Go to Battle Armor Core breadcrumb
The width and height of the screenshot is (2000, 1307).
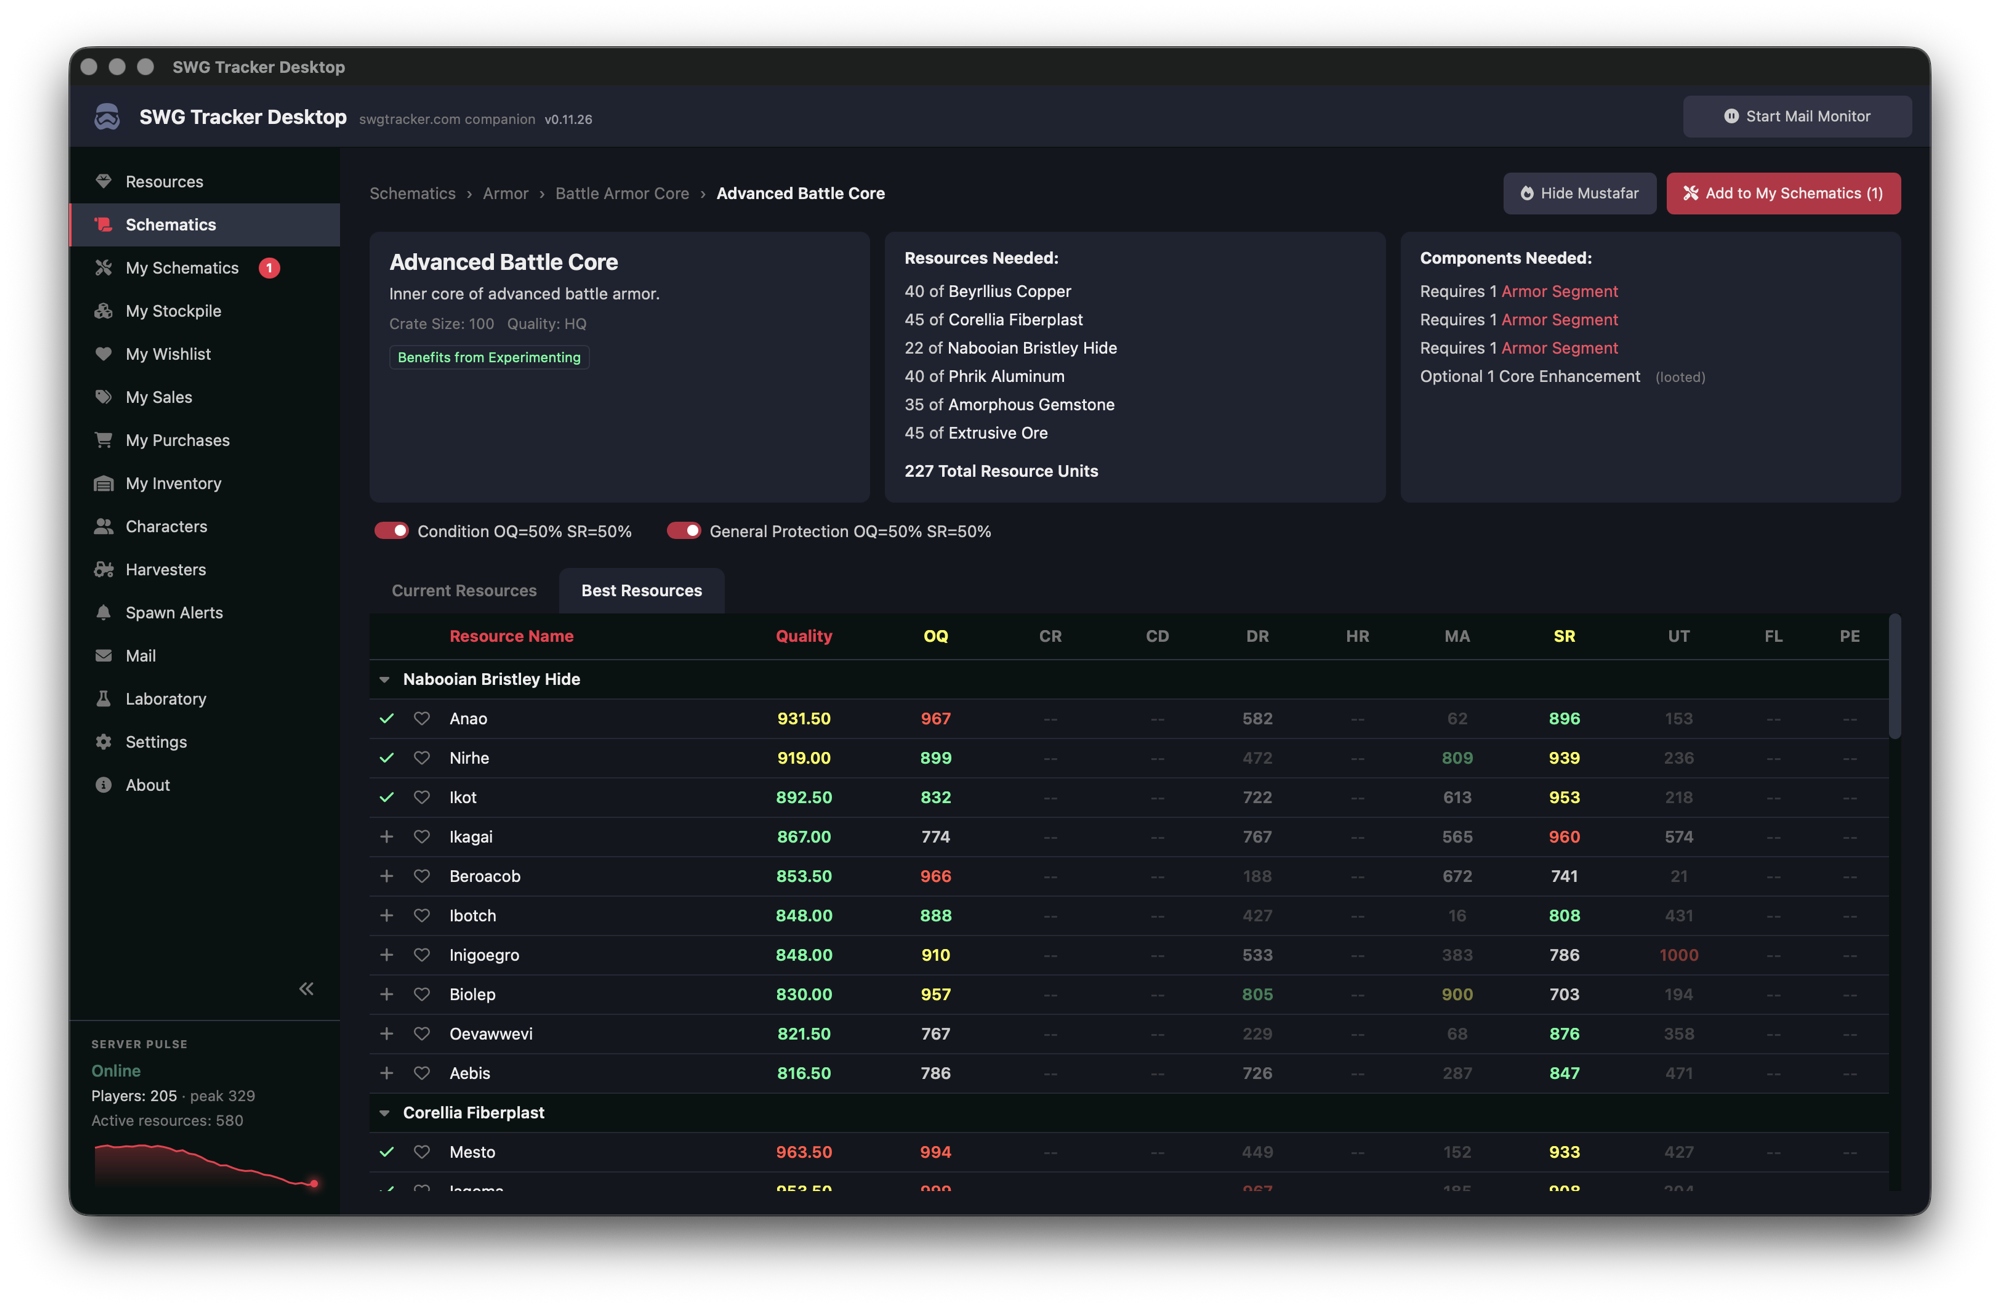622,193
